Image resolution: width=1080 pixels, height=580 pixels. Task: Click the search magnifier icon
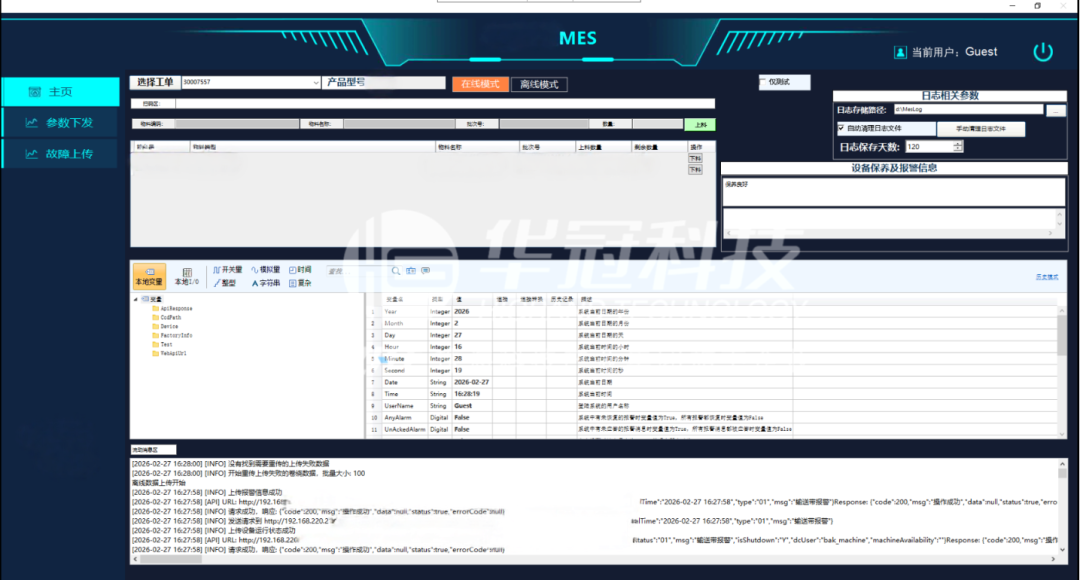pyautogui.click(x=395, y=271)
